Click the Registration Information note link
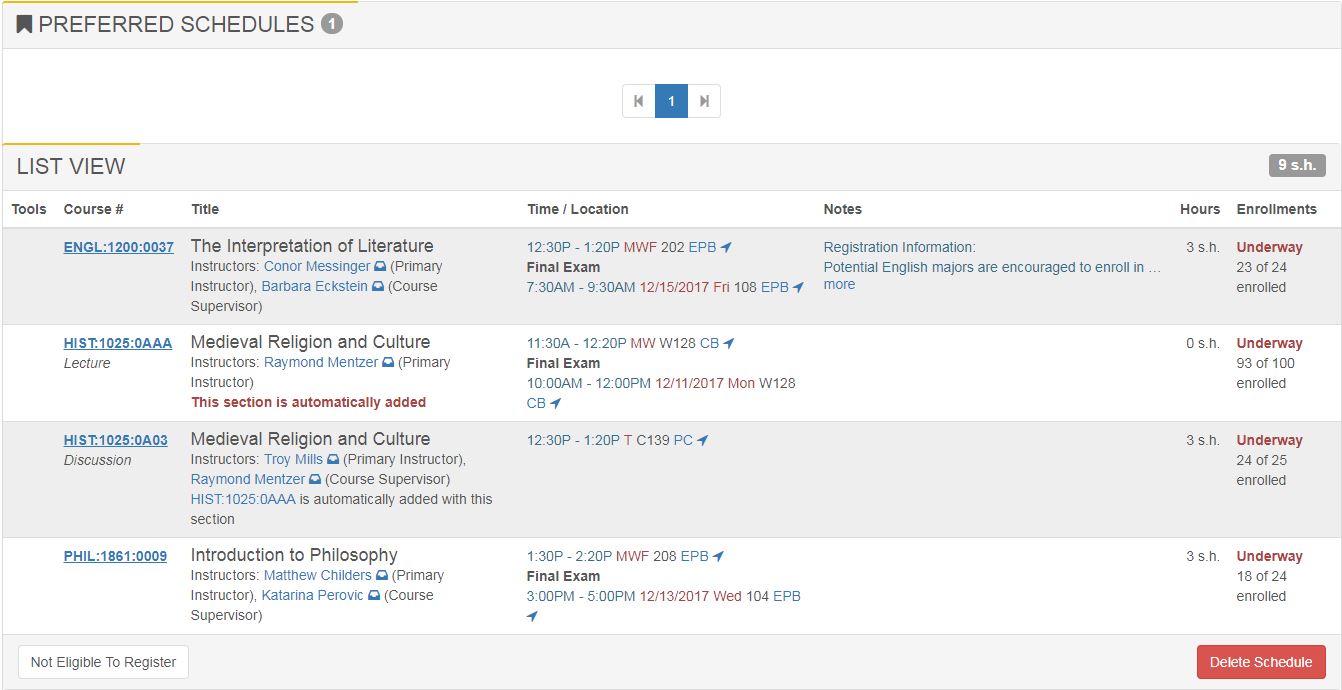This screenshot has height=690, width=1342. click(x=899, y=247)
